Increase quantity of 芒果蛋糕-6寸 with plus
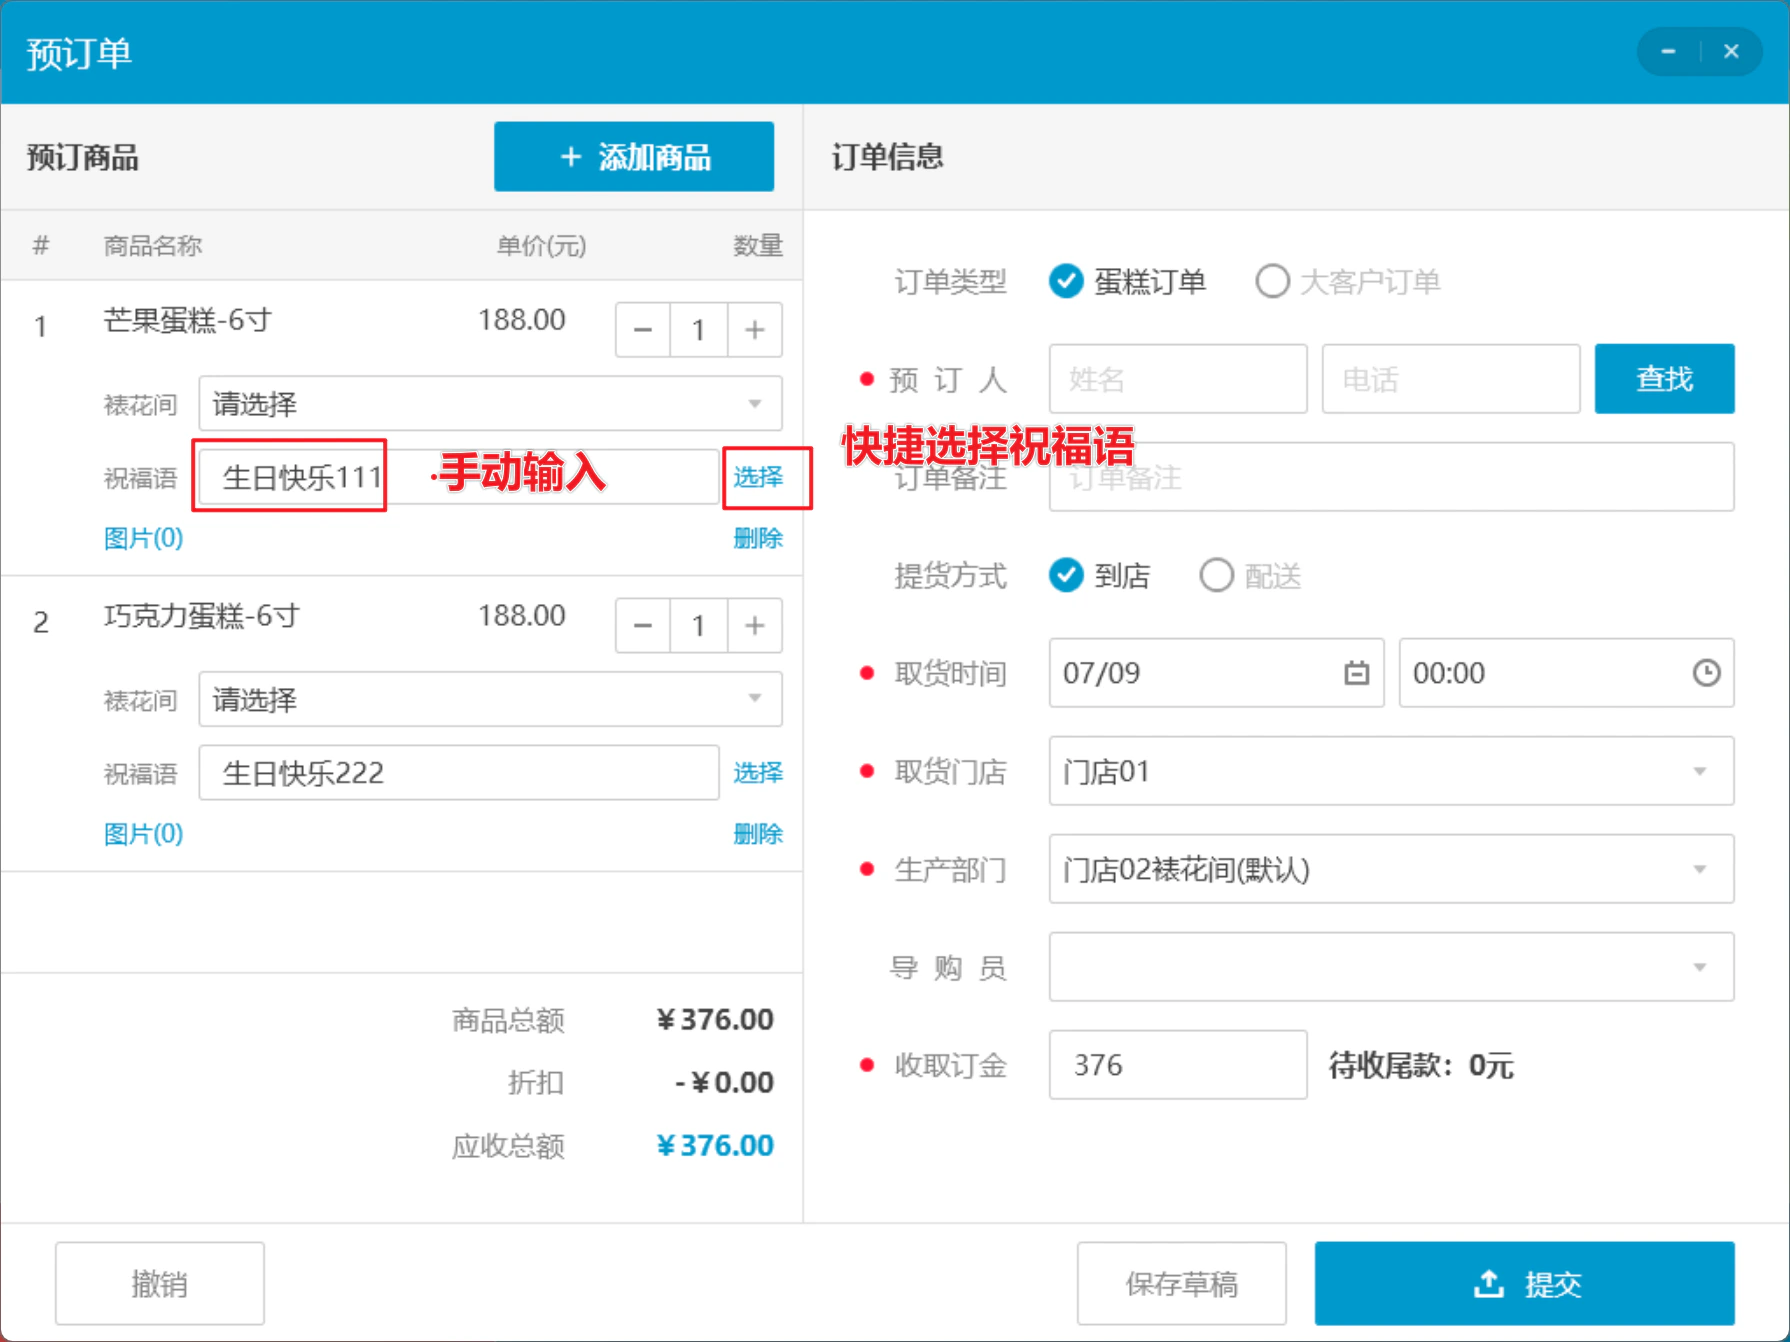 [755, 329]
